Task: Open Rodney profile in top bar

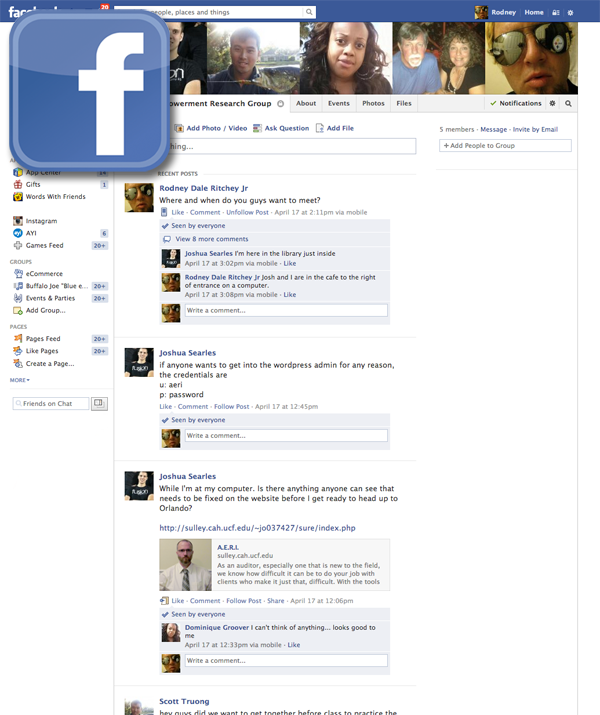Action: pyautogui.click(x=496, y=12)
